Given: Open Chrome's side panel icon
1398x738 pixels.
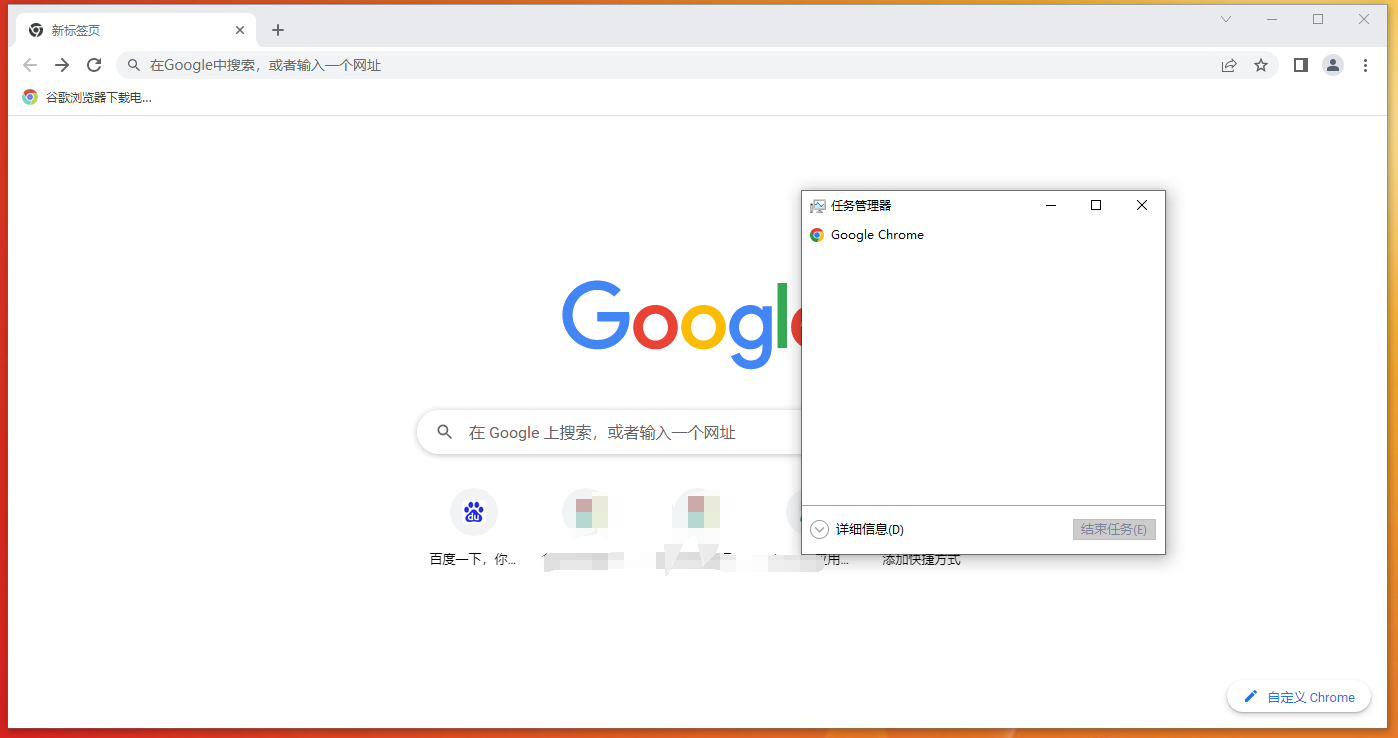Looking at the screenshot, I should tap(1300, 65).
